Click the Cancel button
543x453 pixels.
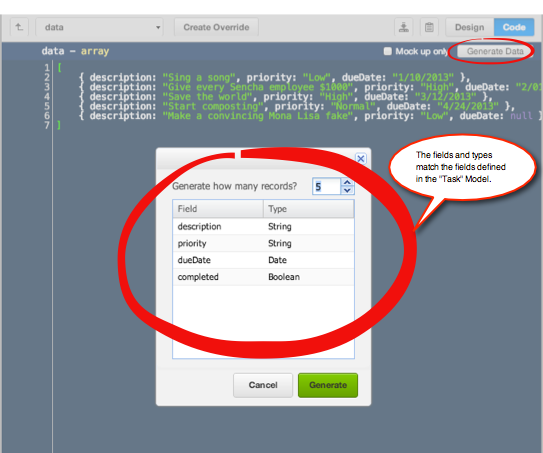[x=263, y=385]
